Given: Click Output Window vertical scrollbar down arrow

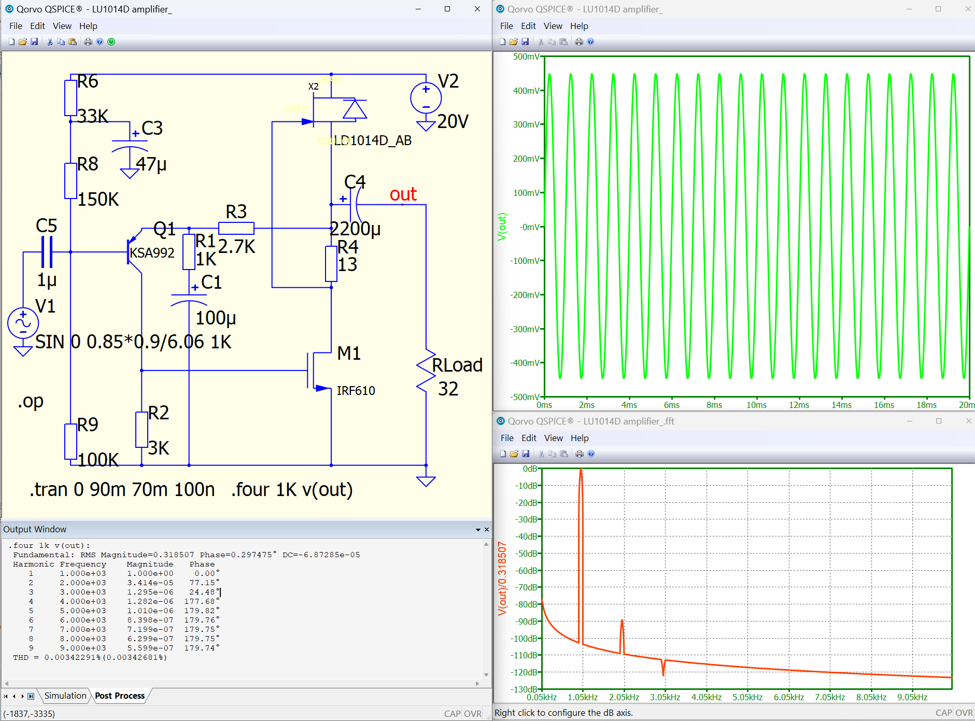Looking at the screenshot, I should click(486, 675).
